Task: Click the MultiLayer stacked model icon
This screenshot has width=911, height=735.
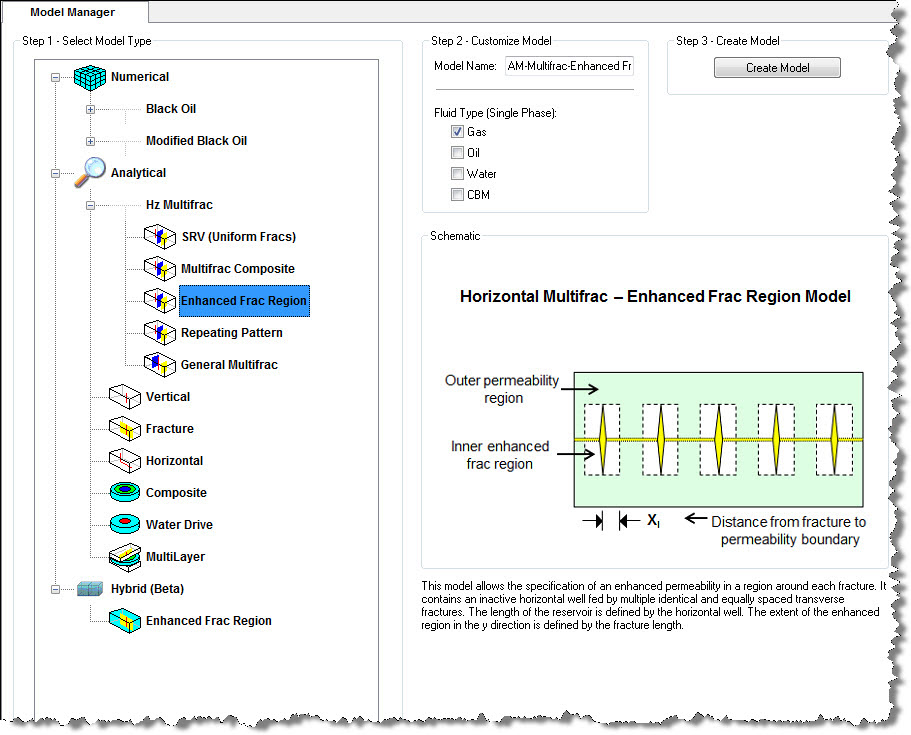Action: tap(125, 556)
